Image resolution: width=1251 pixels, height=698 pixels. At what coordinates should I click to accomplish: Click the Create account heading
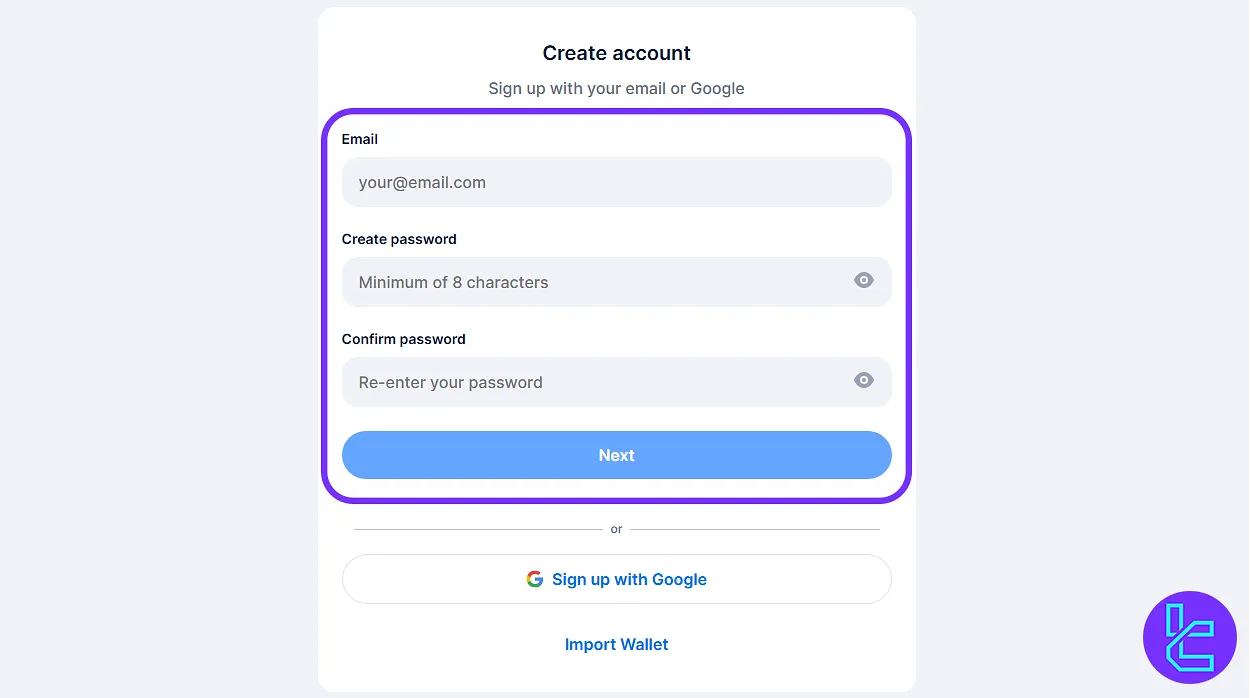[x=616, y=53]
